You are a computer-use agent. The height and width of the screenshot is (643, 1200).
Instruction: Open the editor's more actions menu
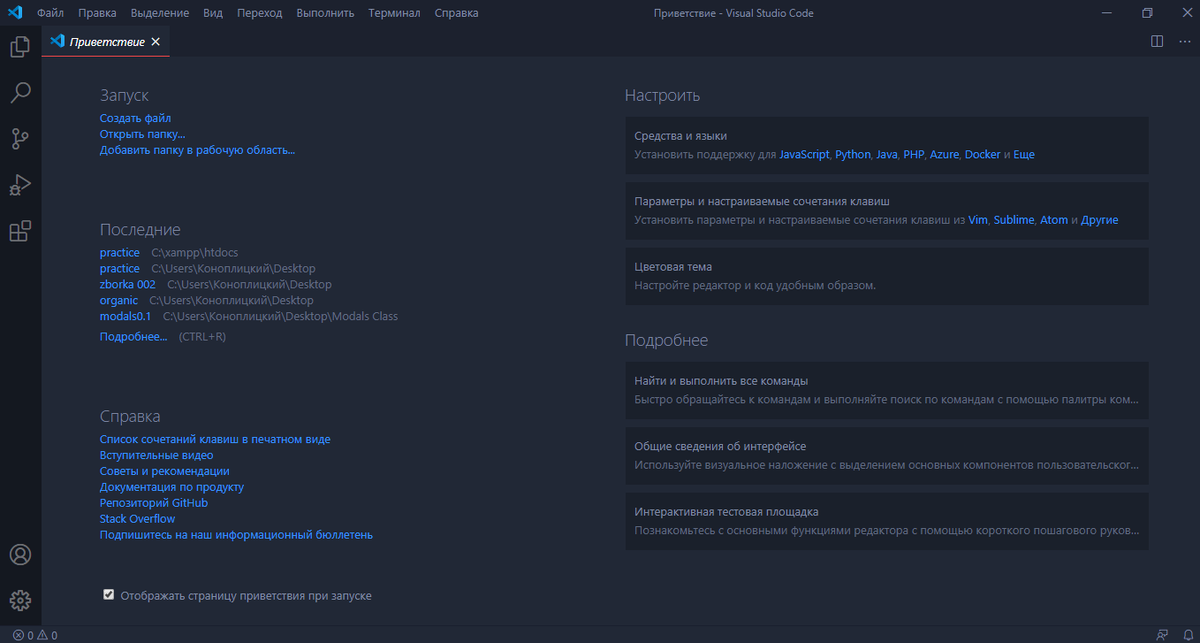pos(1185,41)
